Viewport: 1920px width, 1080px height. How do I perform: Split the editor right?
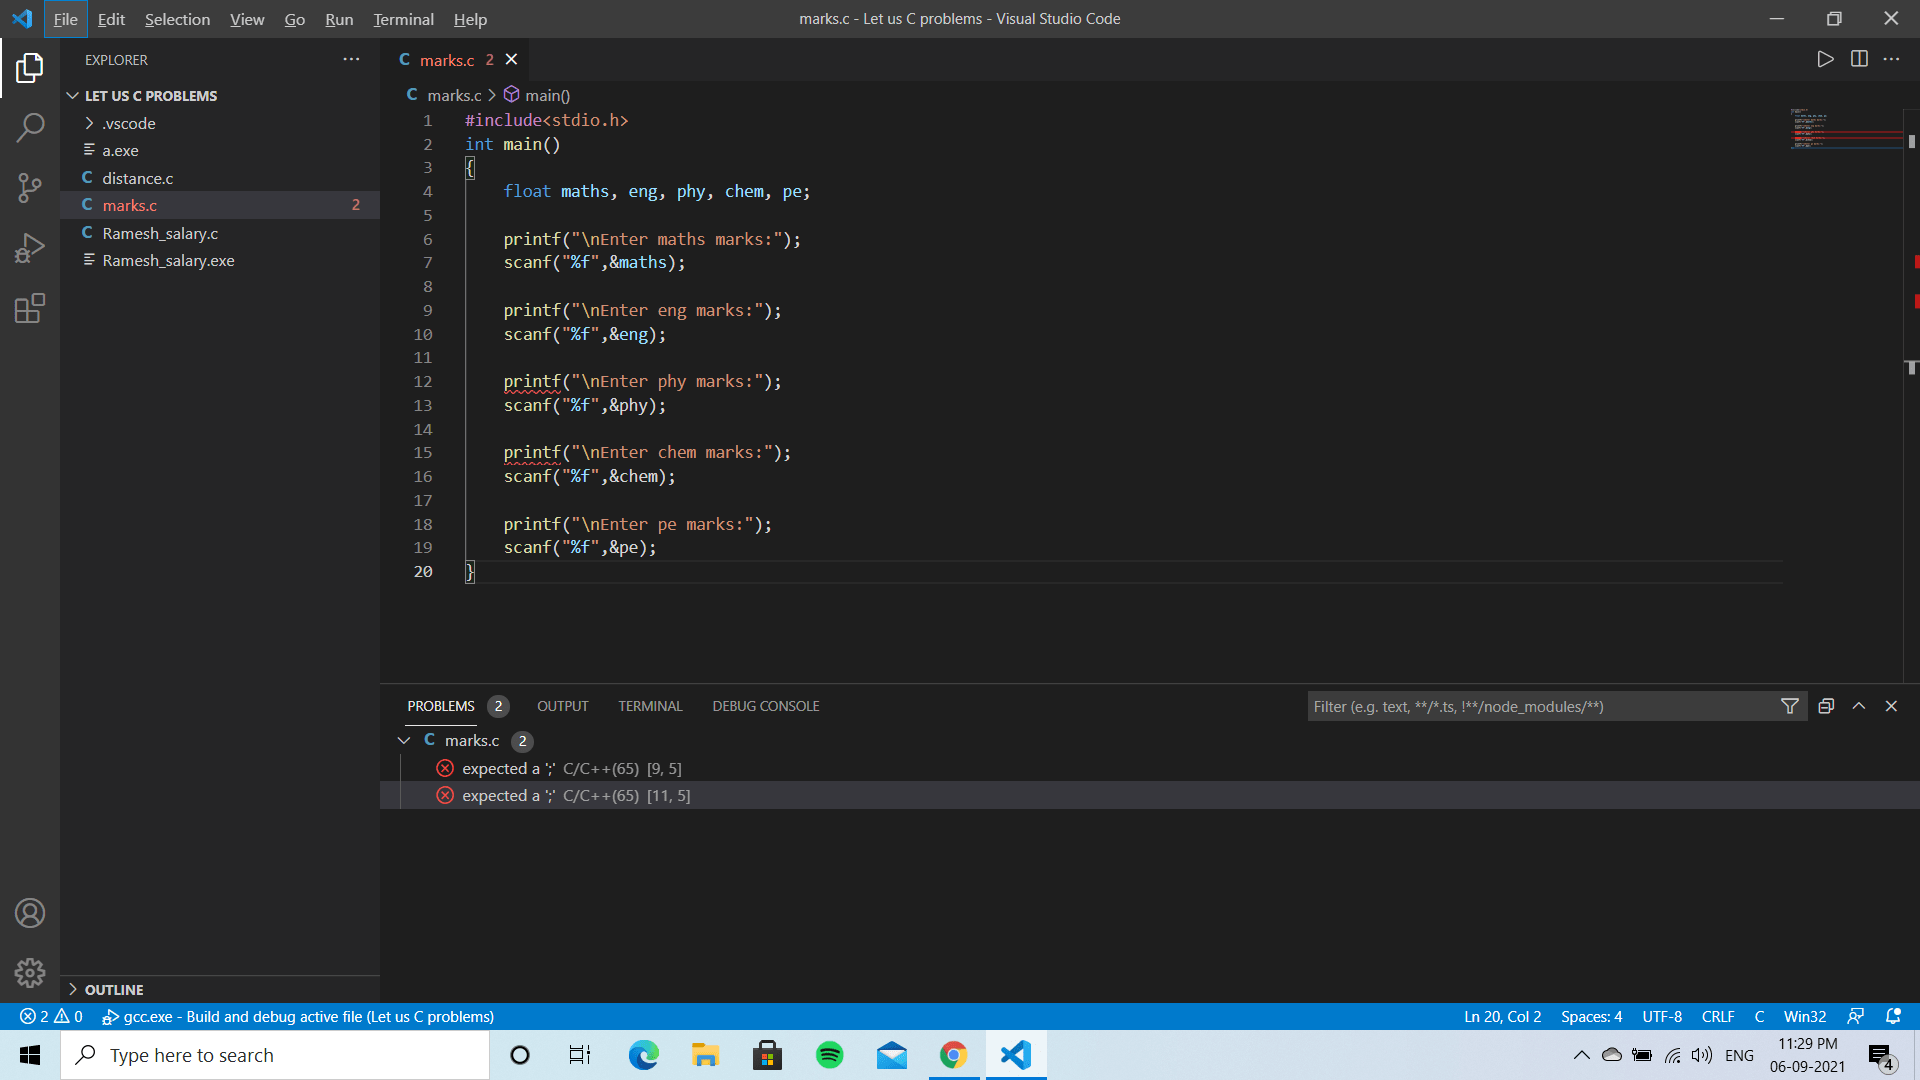[x=1859, y=59]
